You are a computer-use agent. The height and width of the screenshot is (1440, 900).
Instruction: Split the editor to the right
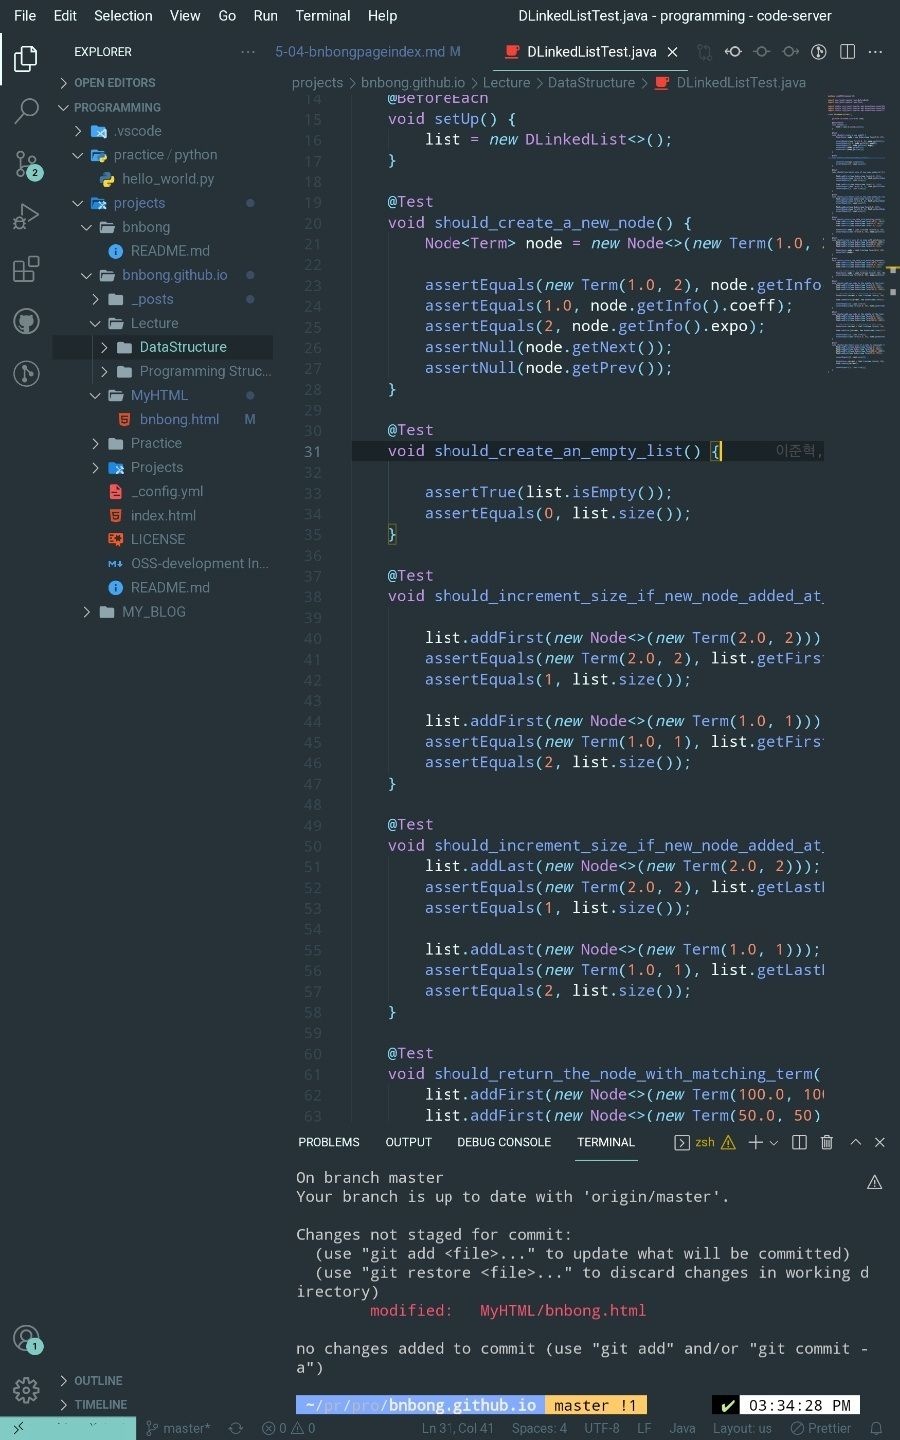click(847, 52)
